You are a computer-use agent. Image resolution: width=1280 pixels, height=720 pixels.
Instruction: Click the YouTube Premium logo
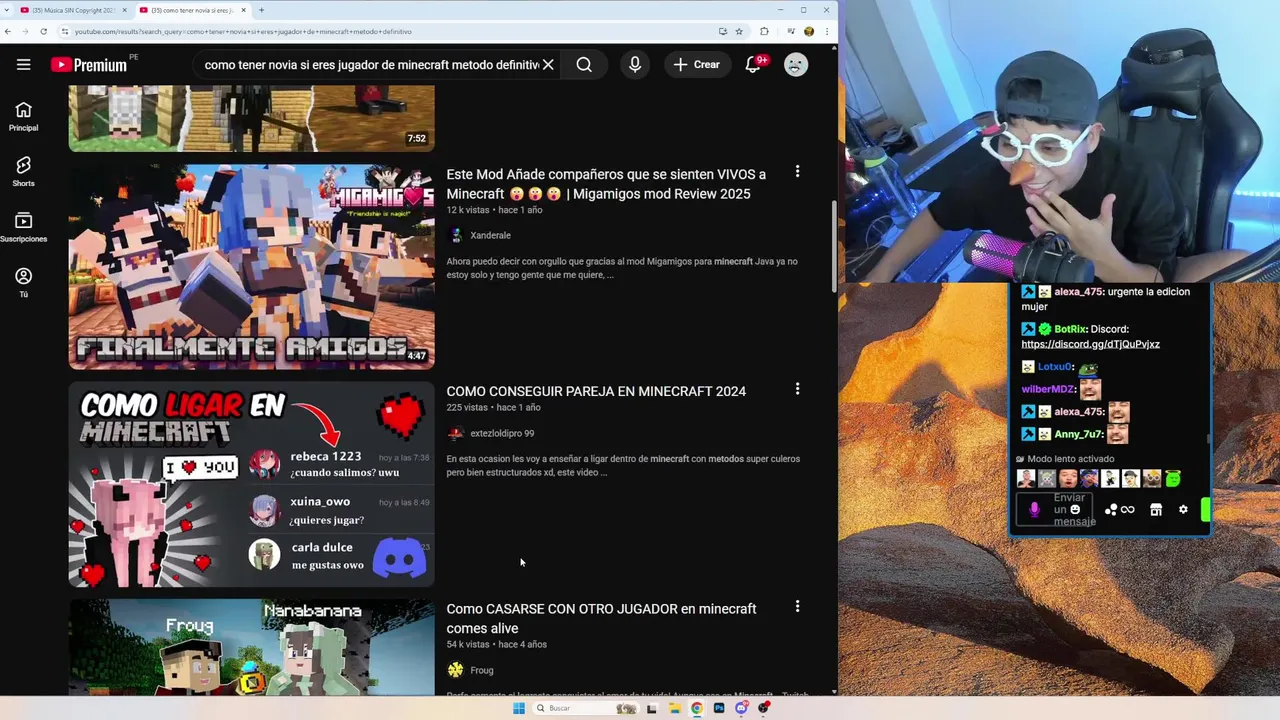[x=89, y=65]
